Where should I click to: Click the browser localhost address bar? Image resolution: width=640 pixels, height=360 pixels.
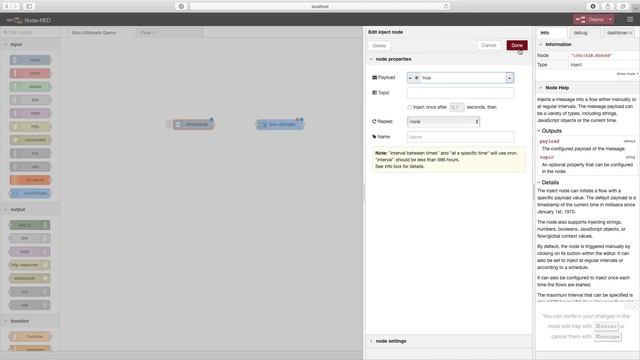(x=320, y=6)
